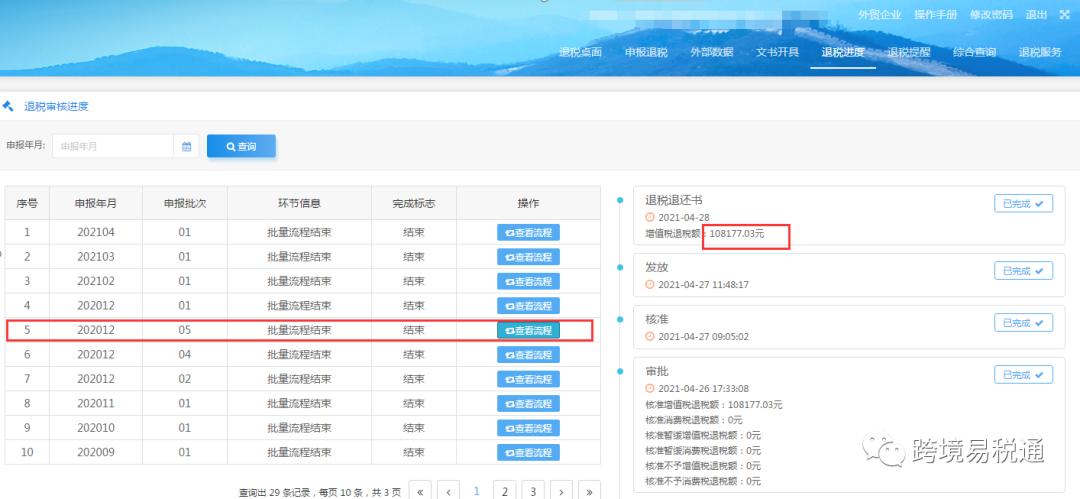
Task: Click 查看流程 for row 10 (202009)
Action: [x=528, y=453]
